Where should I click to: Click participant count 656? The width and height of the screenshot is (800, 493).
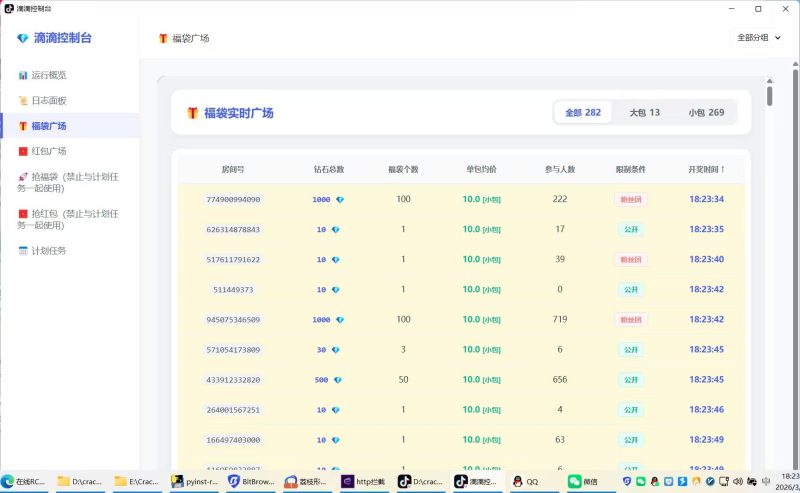coord(560,380)
